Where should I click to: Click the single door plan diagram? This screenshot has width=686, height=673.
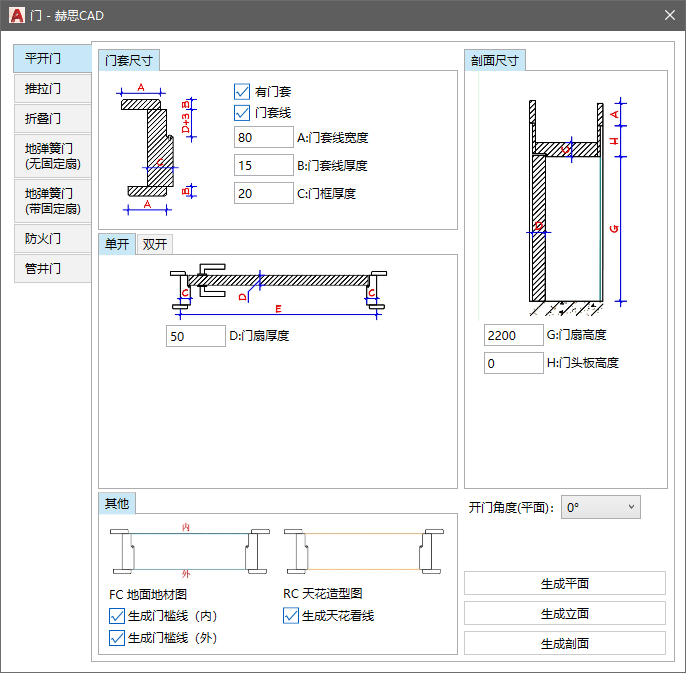click(278, 291)
